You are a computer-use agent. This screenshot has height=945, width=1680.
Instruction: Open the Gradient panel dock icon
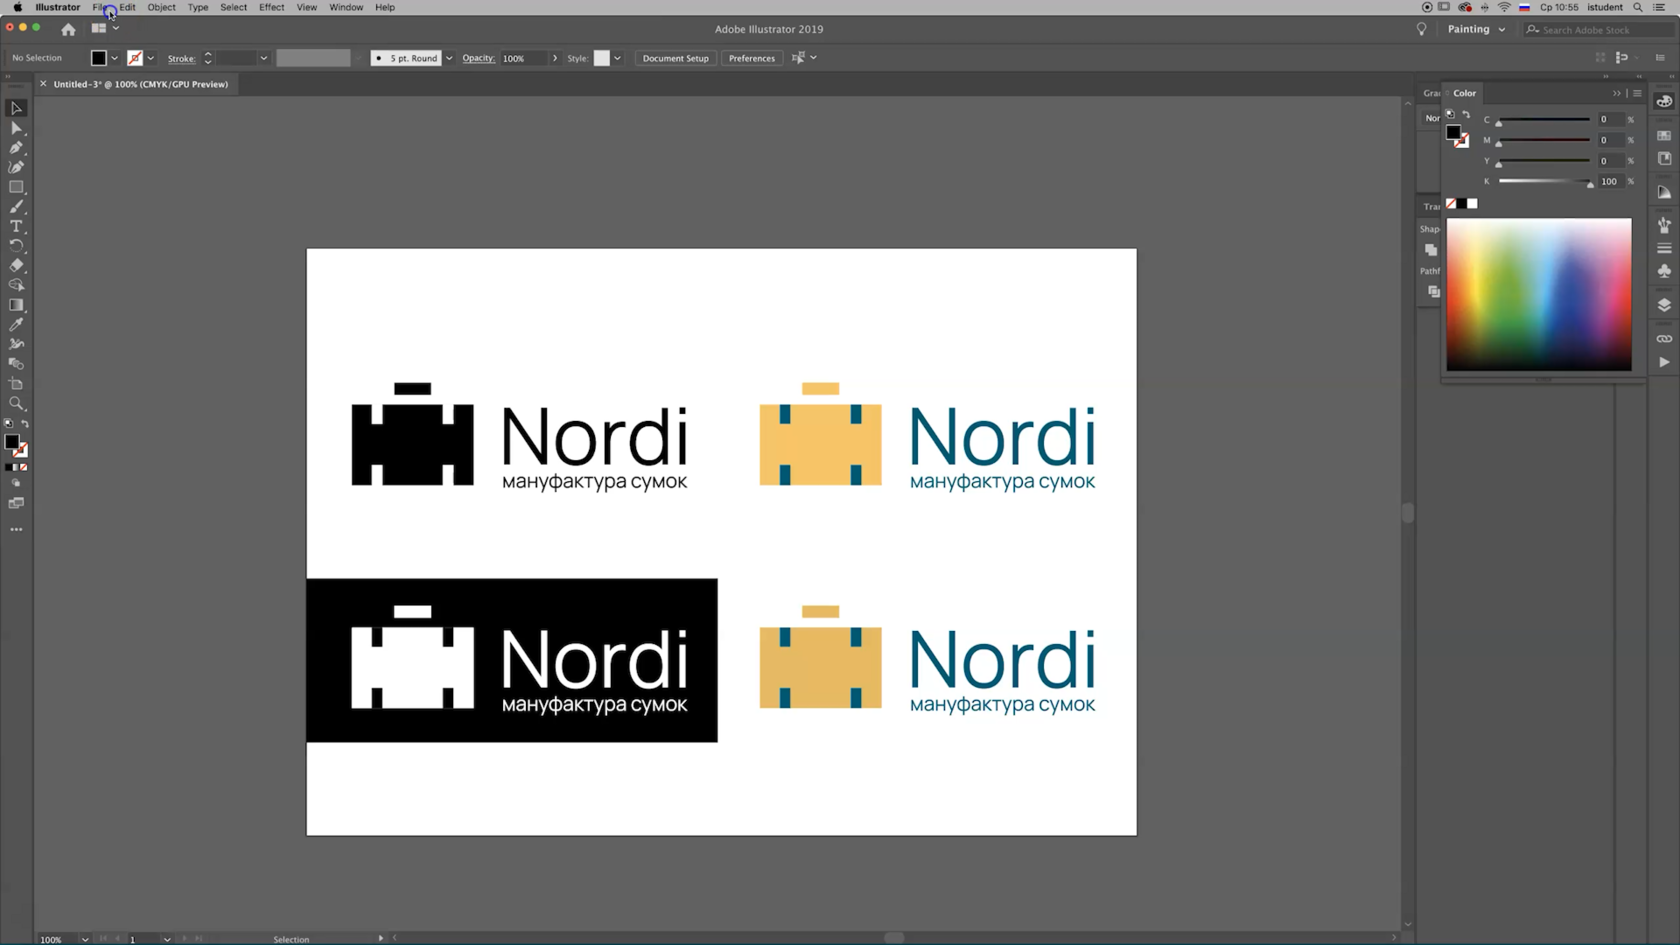click(x=1664, y=191)
